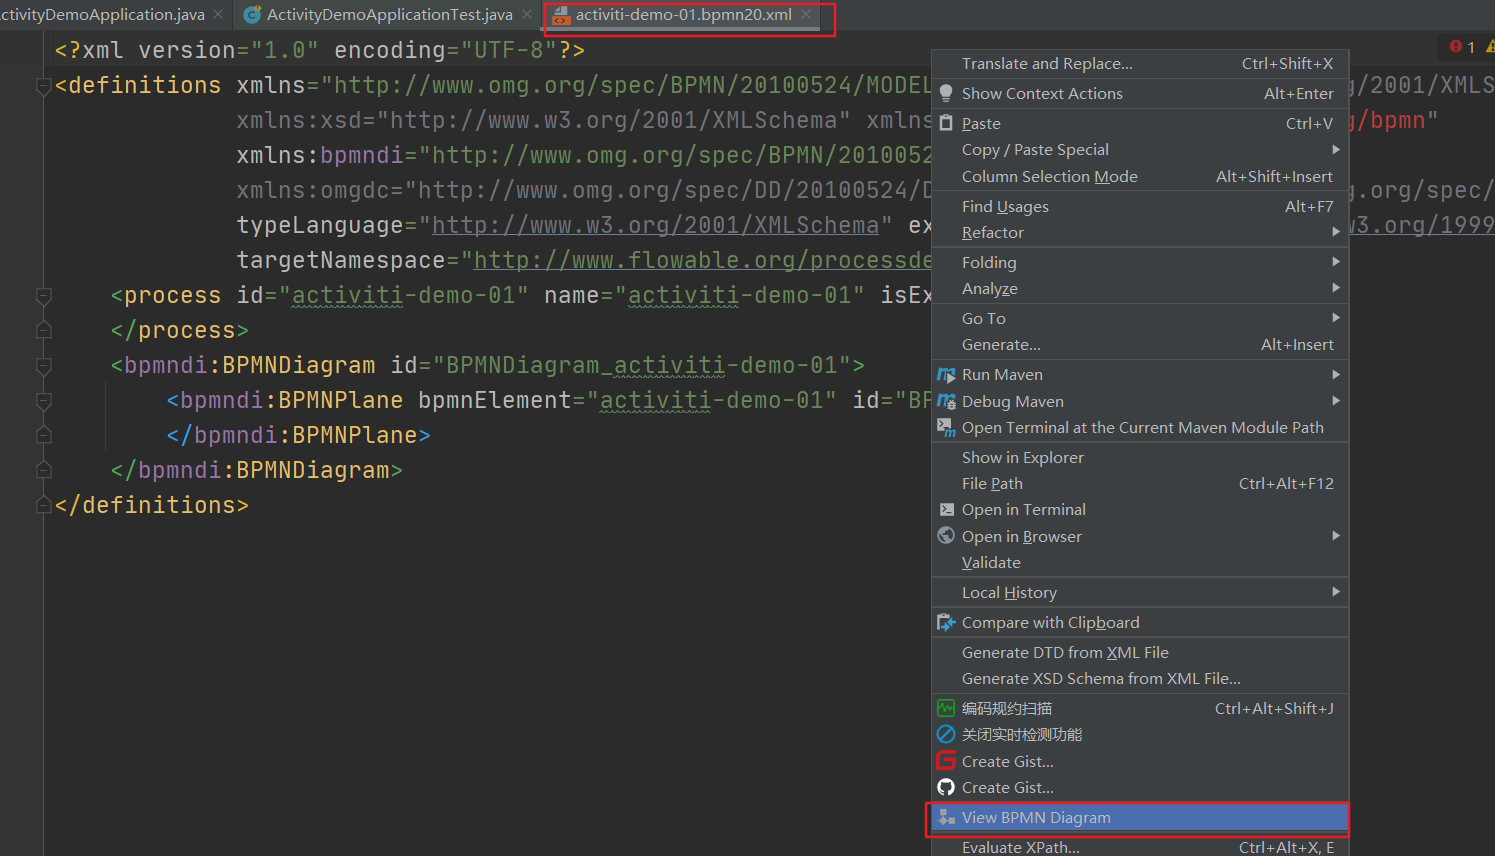
Task: Click the closing </definitions> tag text
Action: [x=152, y=505]
